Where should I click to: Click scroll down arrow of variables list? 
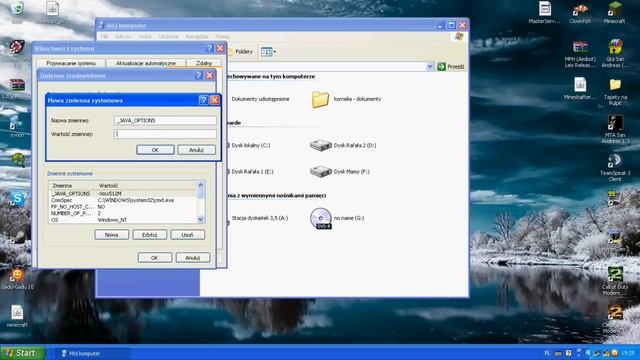point(201,220)
